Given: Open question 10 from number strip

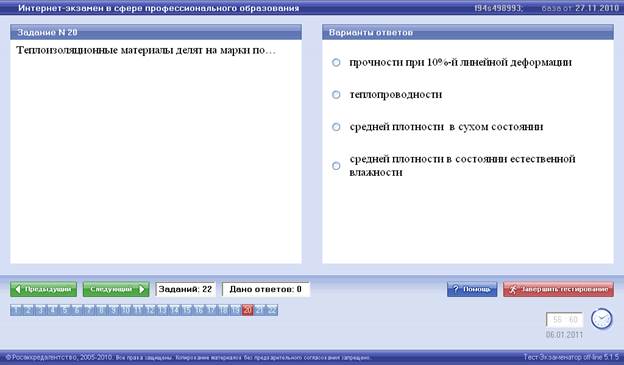Looking at the screenshot, I should [x=125, y=310].
